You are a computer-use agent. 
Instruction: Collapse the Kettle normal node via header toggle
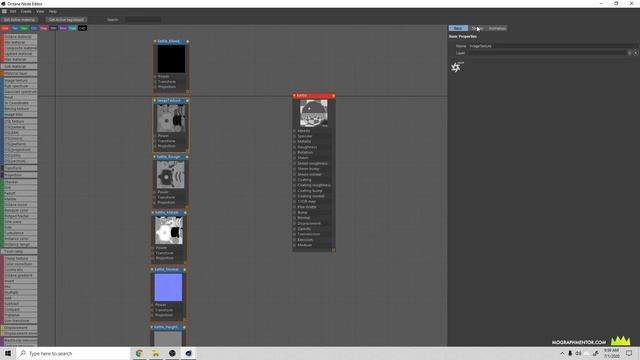(152, 270)
